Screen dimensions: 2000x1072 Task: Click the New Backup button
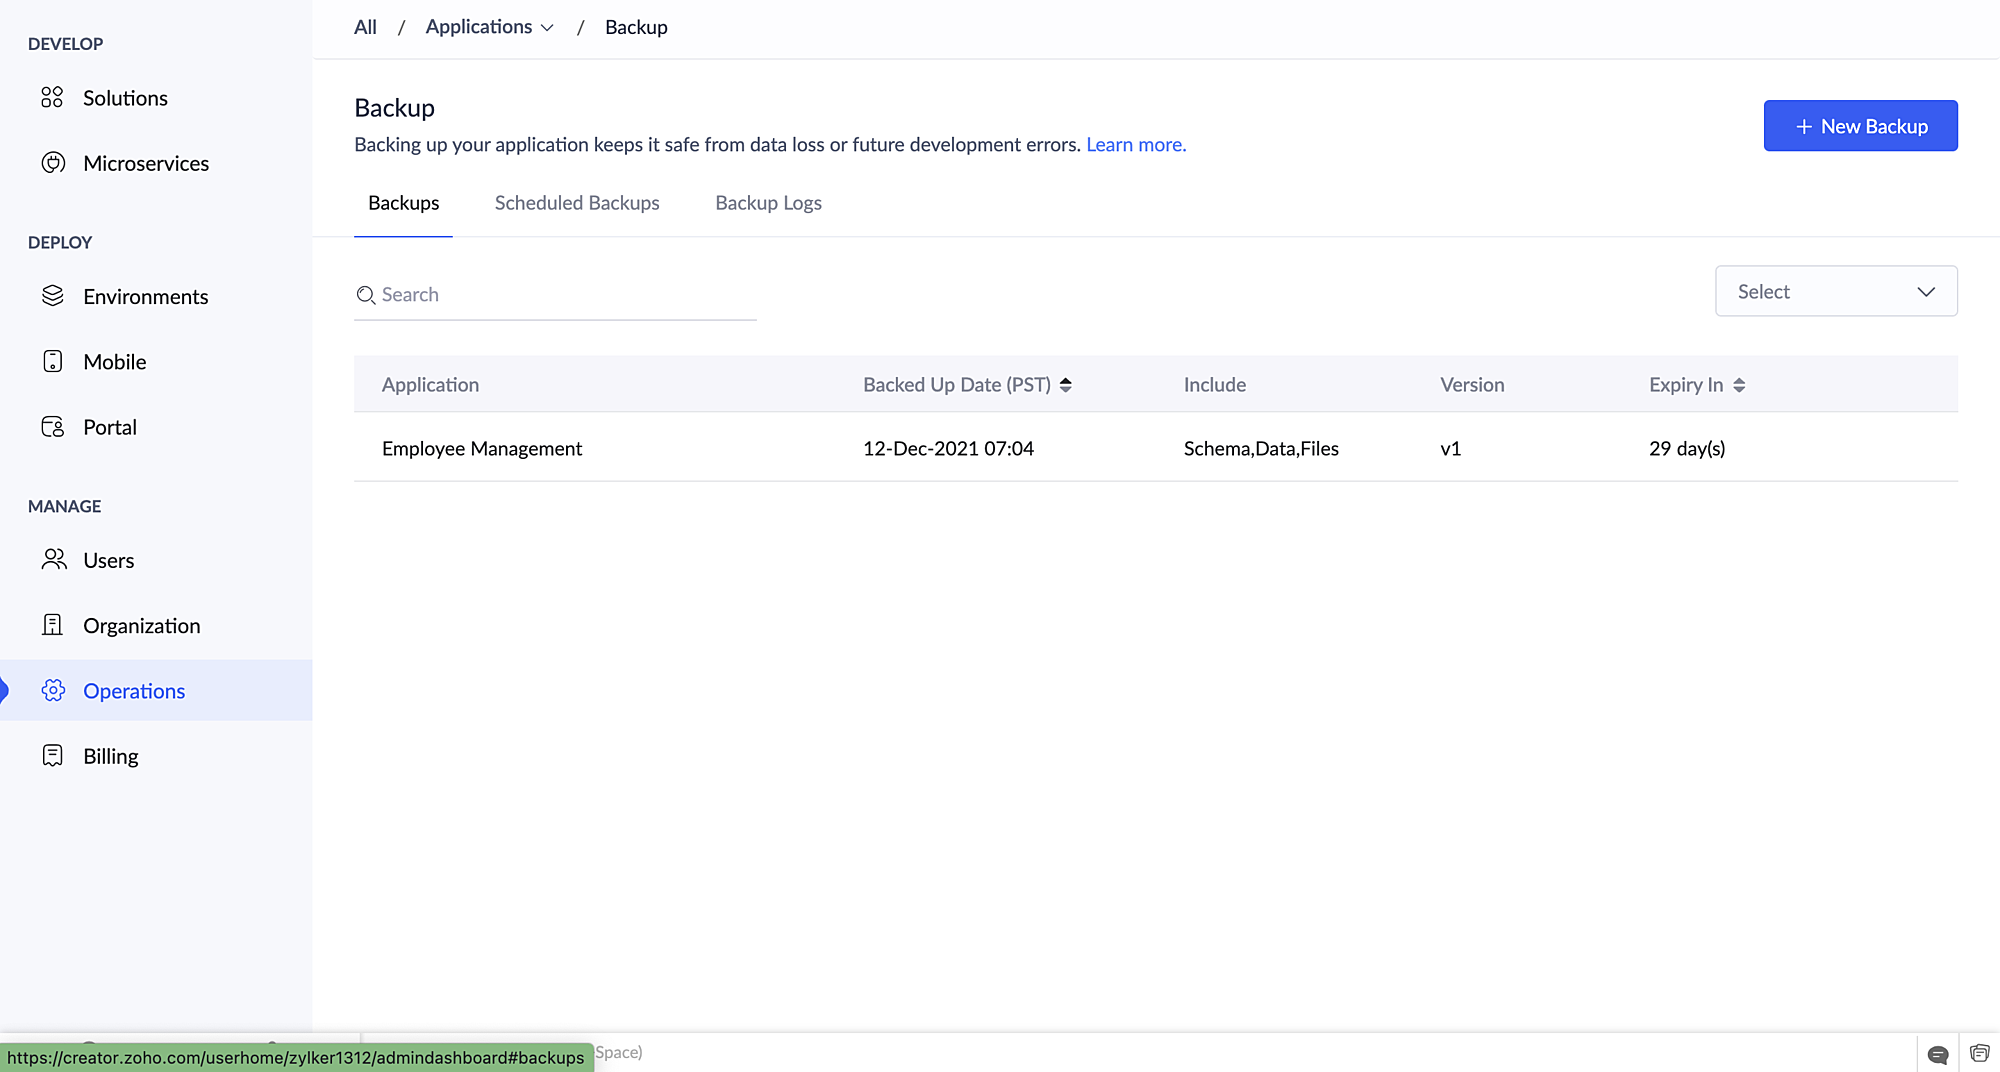(x=1860, y=126)
